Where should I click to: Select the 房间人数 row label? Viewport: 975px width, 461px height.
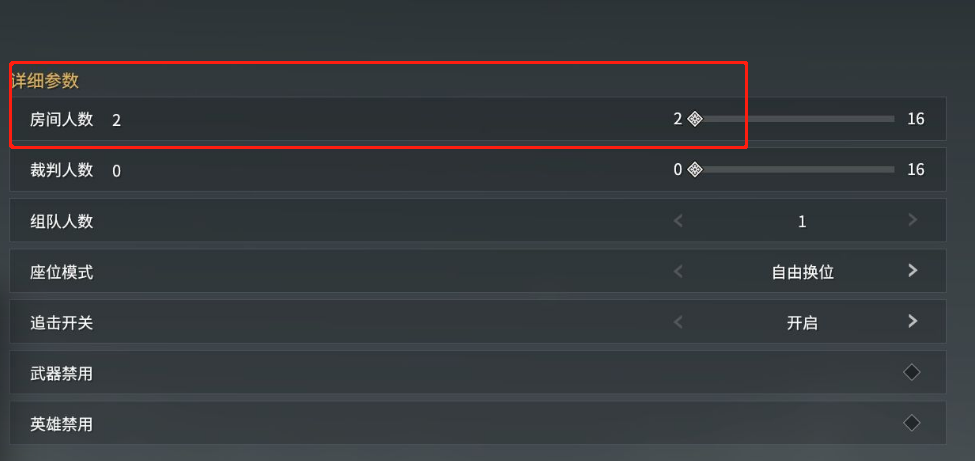(x=62, y=119)
